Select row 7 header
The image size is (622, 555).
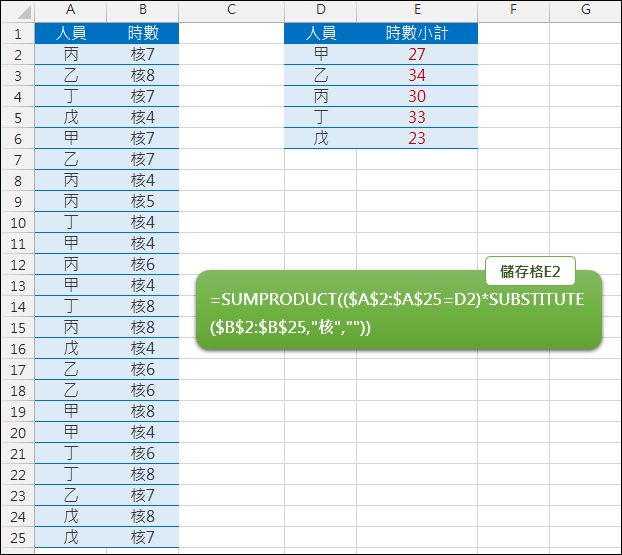click(18, 159)
